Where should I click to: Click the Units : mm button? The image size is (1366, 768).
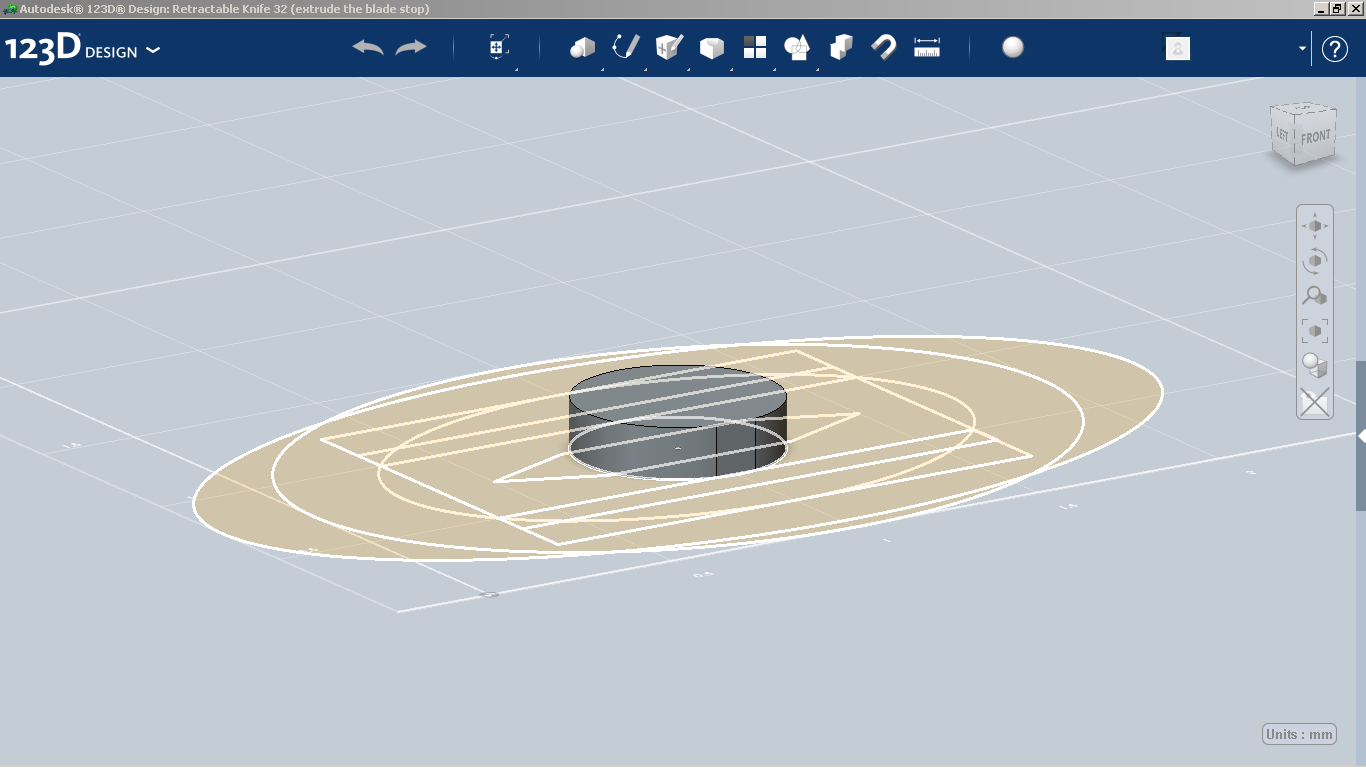tap(1298, 733)
